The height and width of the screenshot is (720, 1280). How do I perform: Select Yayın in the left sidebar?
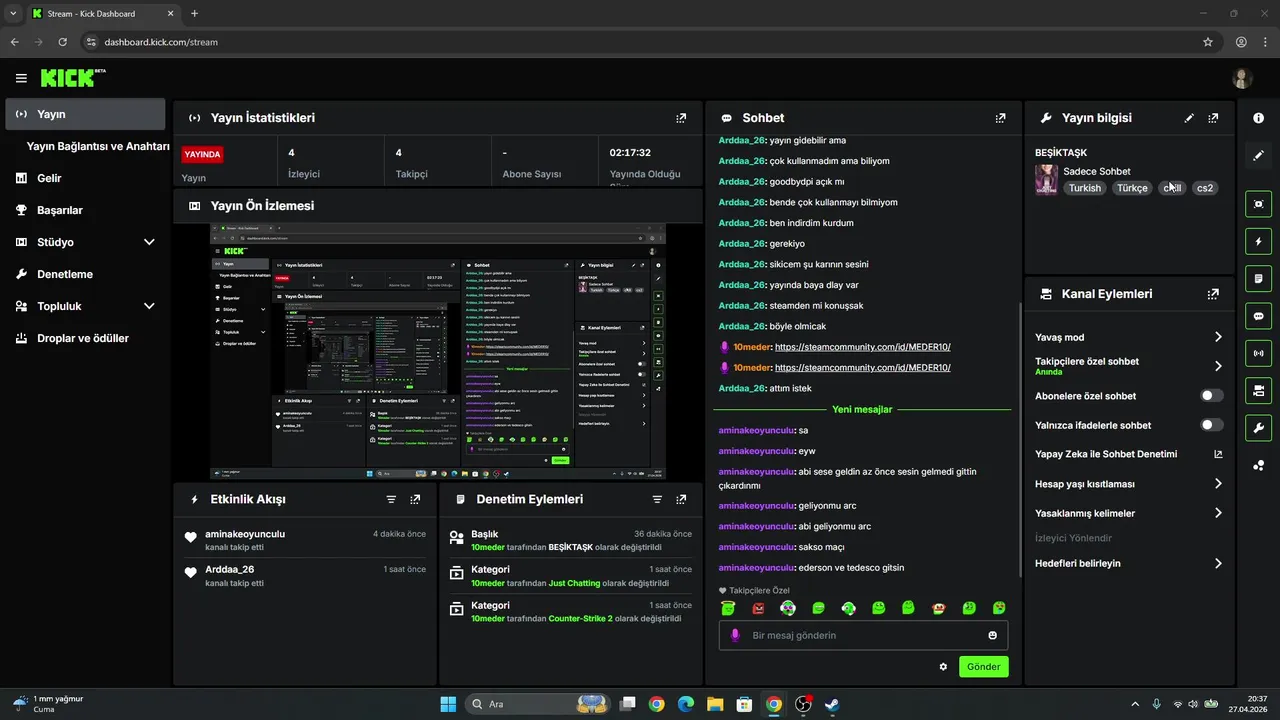tap(85, 114)
